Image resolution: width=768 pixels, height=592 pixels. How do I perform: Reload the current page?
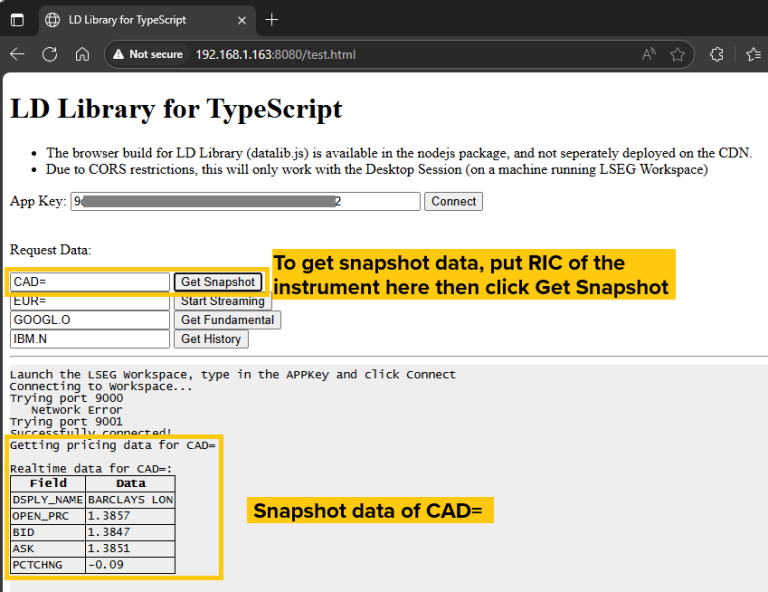coord(49,54)
